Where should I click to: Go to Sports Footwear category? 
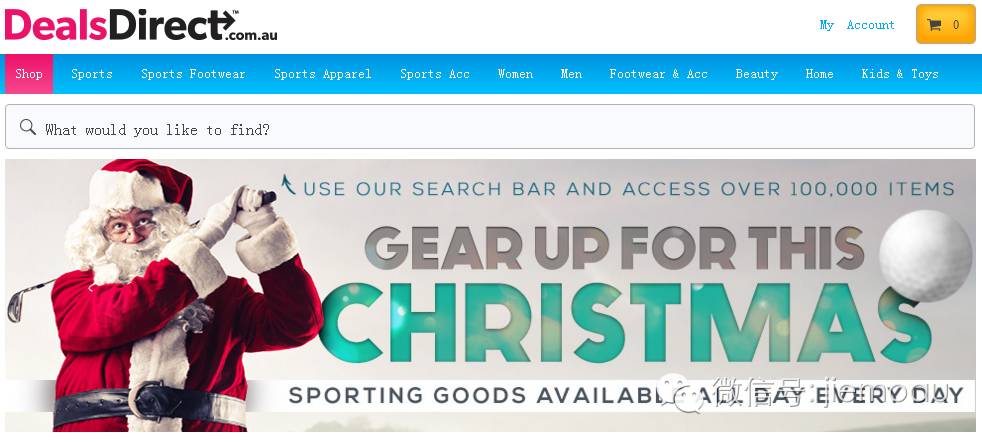(193, 74)
